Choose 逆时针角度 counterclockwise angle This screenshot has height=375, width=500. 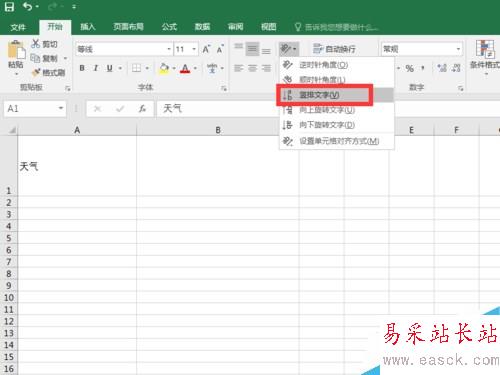coord(337,65)
